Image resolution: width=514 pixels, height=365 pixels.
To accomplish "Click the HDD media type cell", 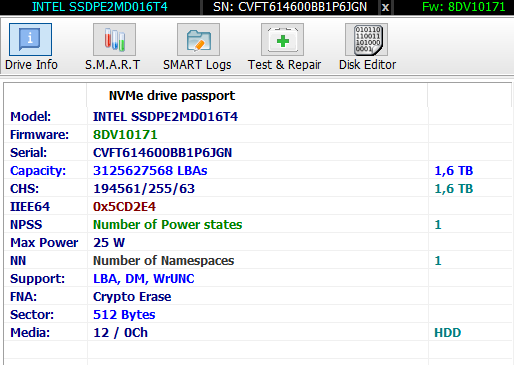I will (x=448, y=333).
